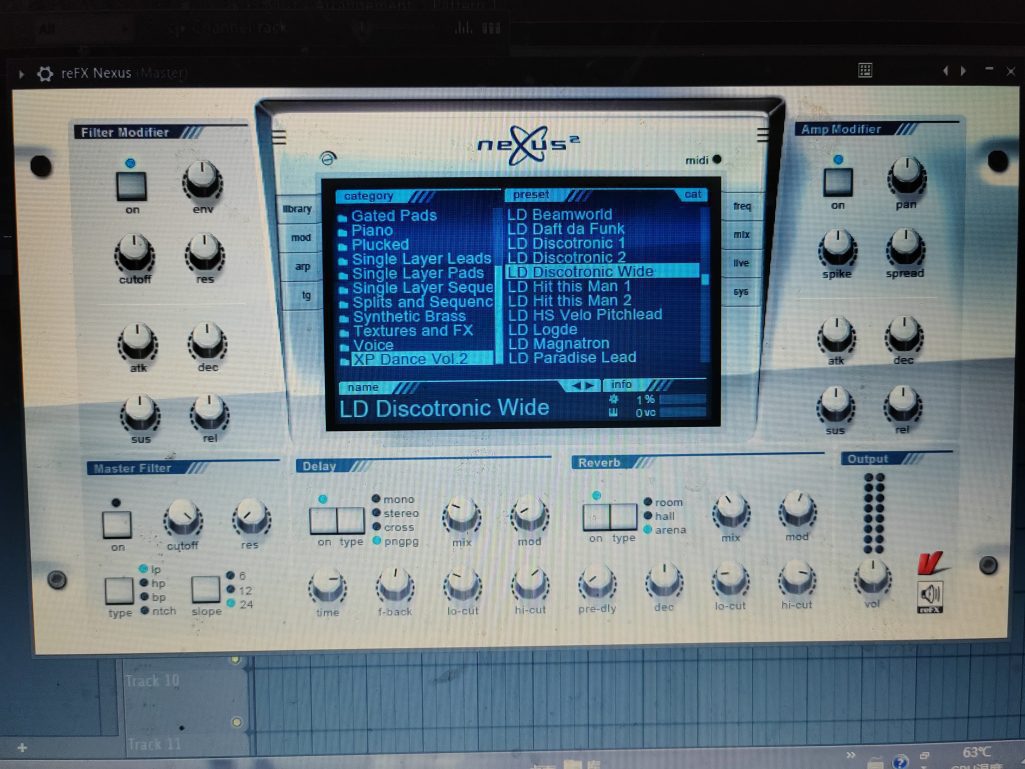
Task: Select preset LD Magnatron
Action: tap(559, 343)
